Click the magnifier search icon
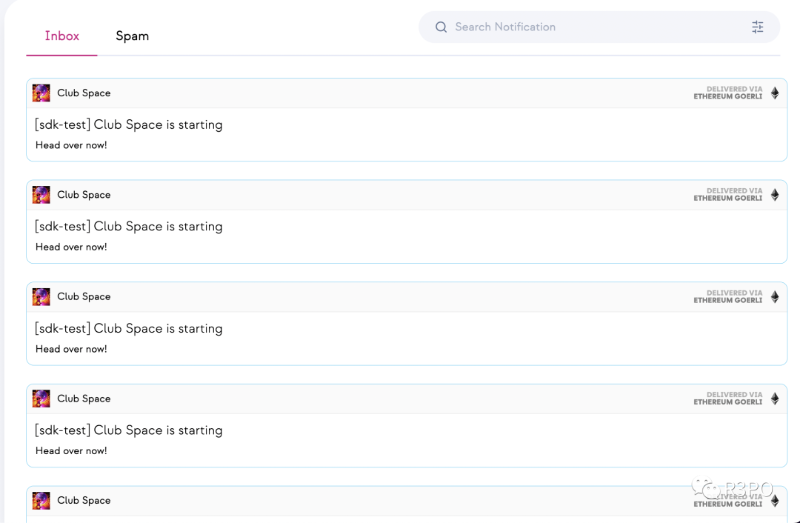Screen dimensions: 800x523 (x=441, y=27)
